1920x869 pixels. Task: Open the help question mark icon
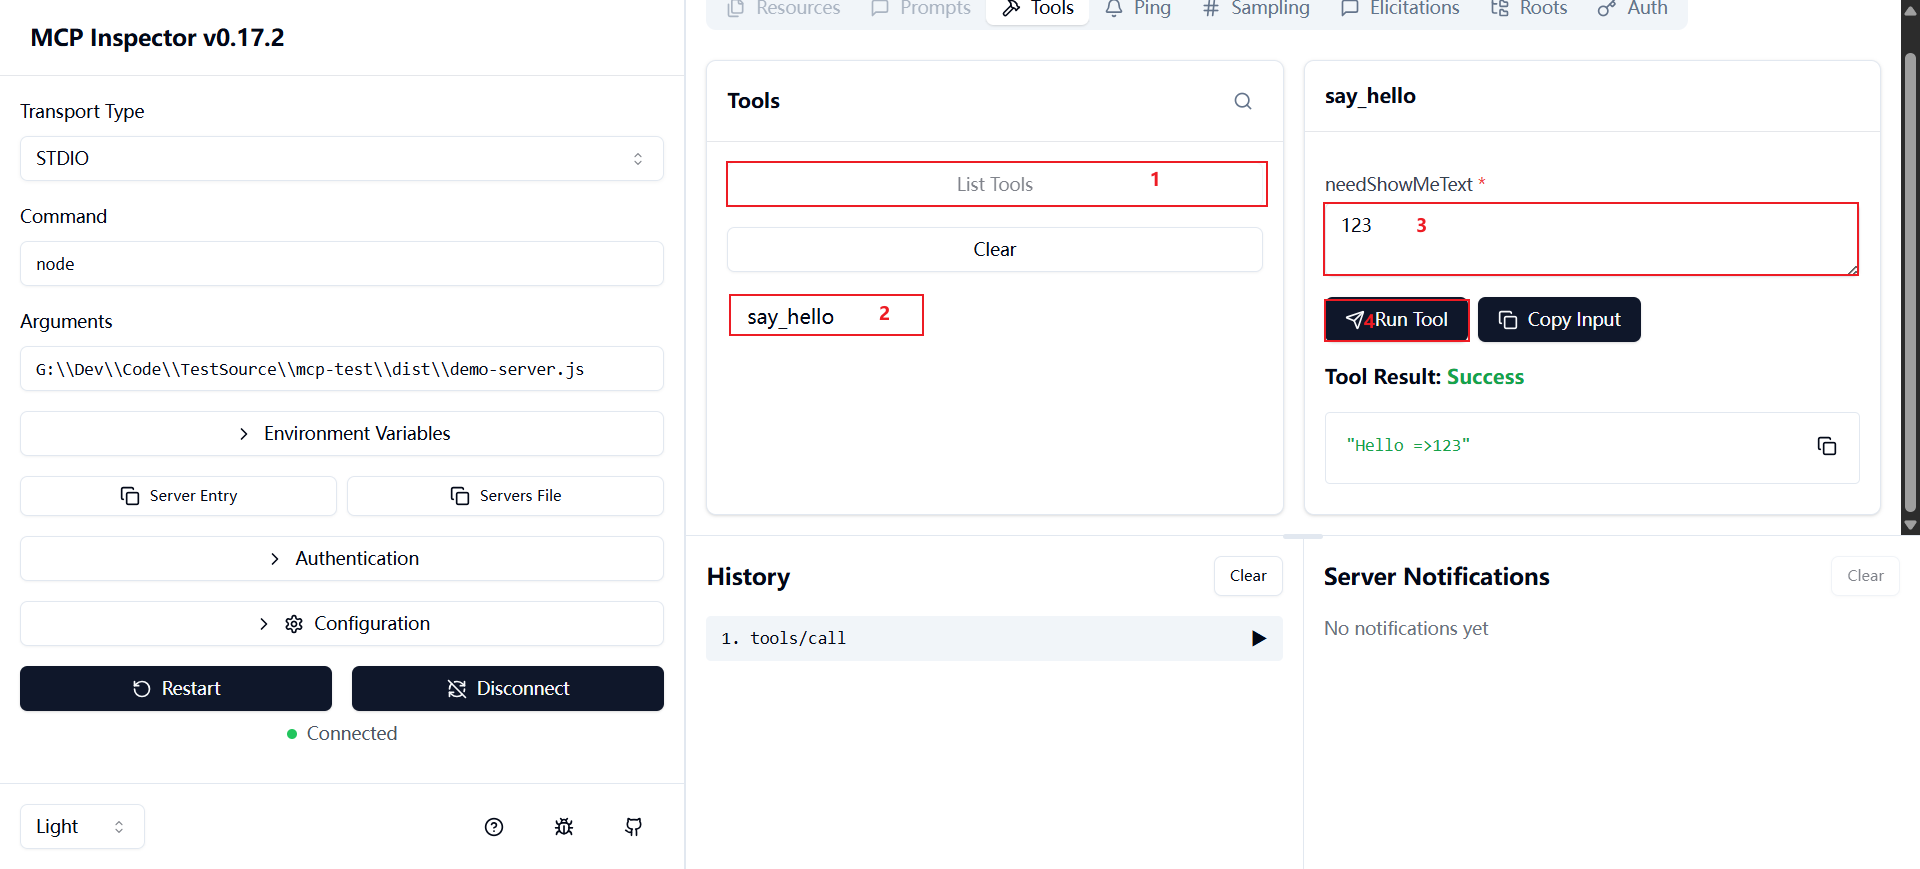494,827
